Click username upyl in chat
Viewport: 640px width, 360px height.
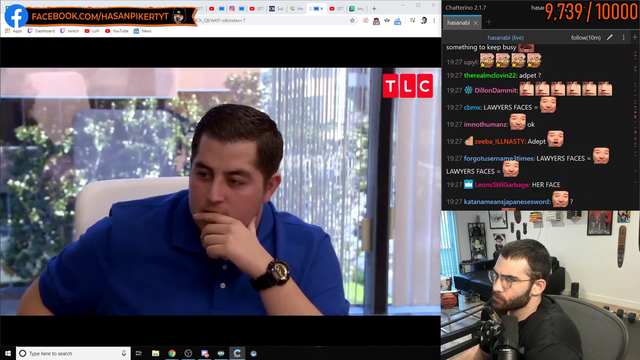(471, 62)
